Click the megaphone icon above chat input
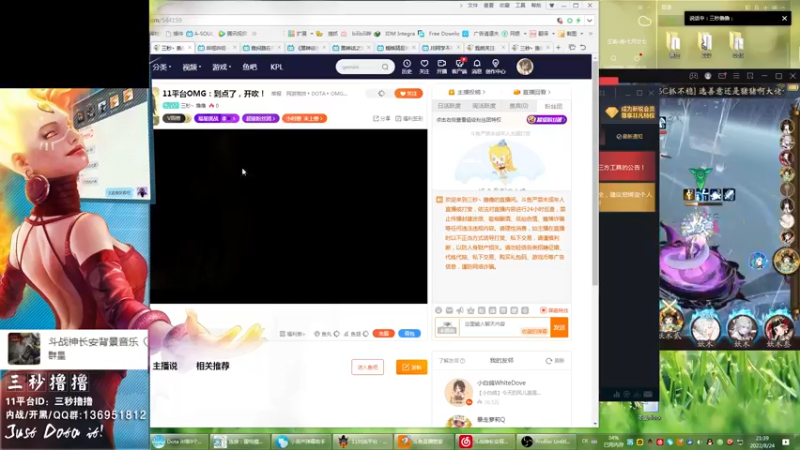 pyautogui.click(x=460, y=310)
